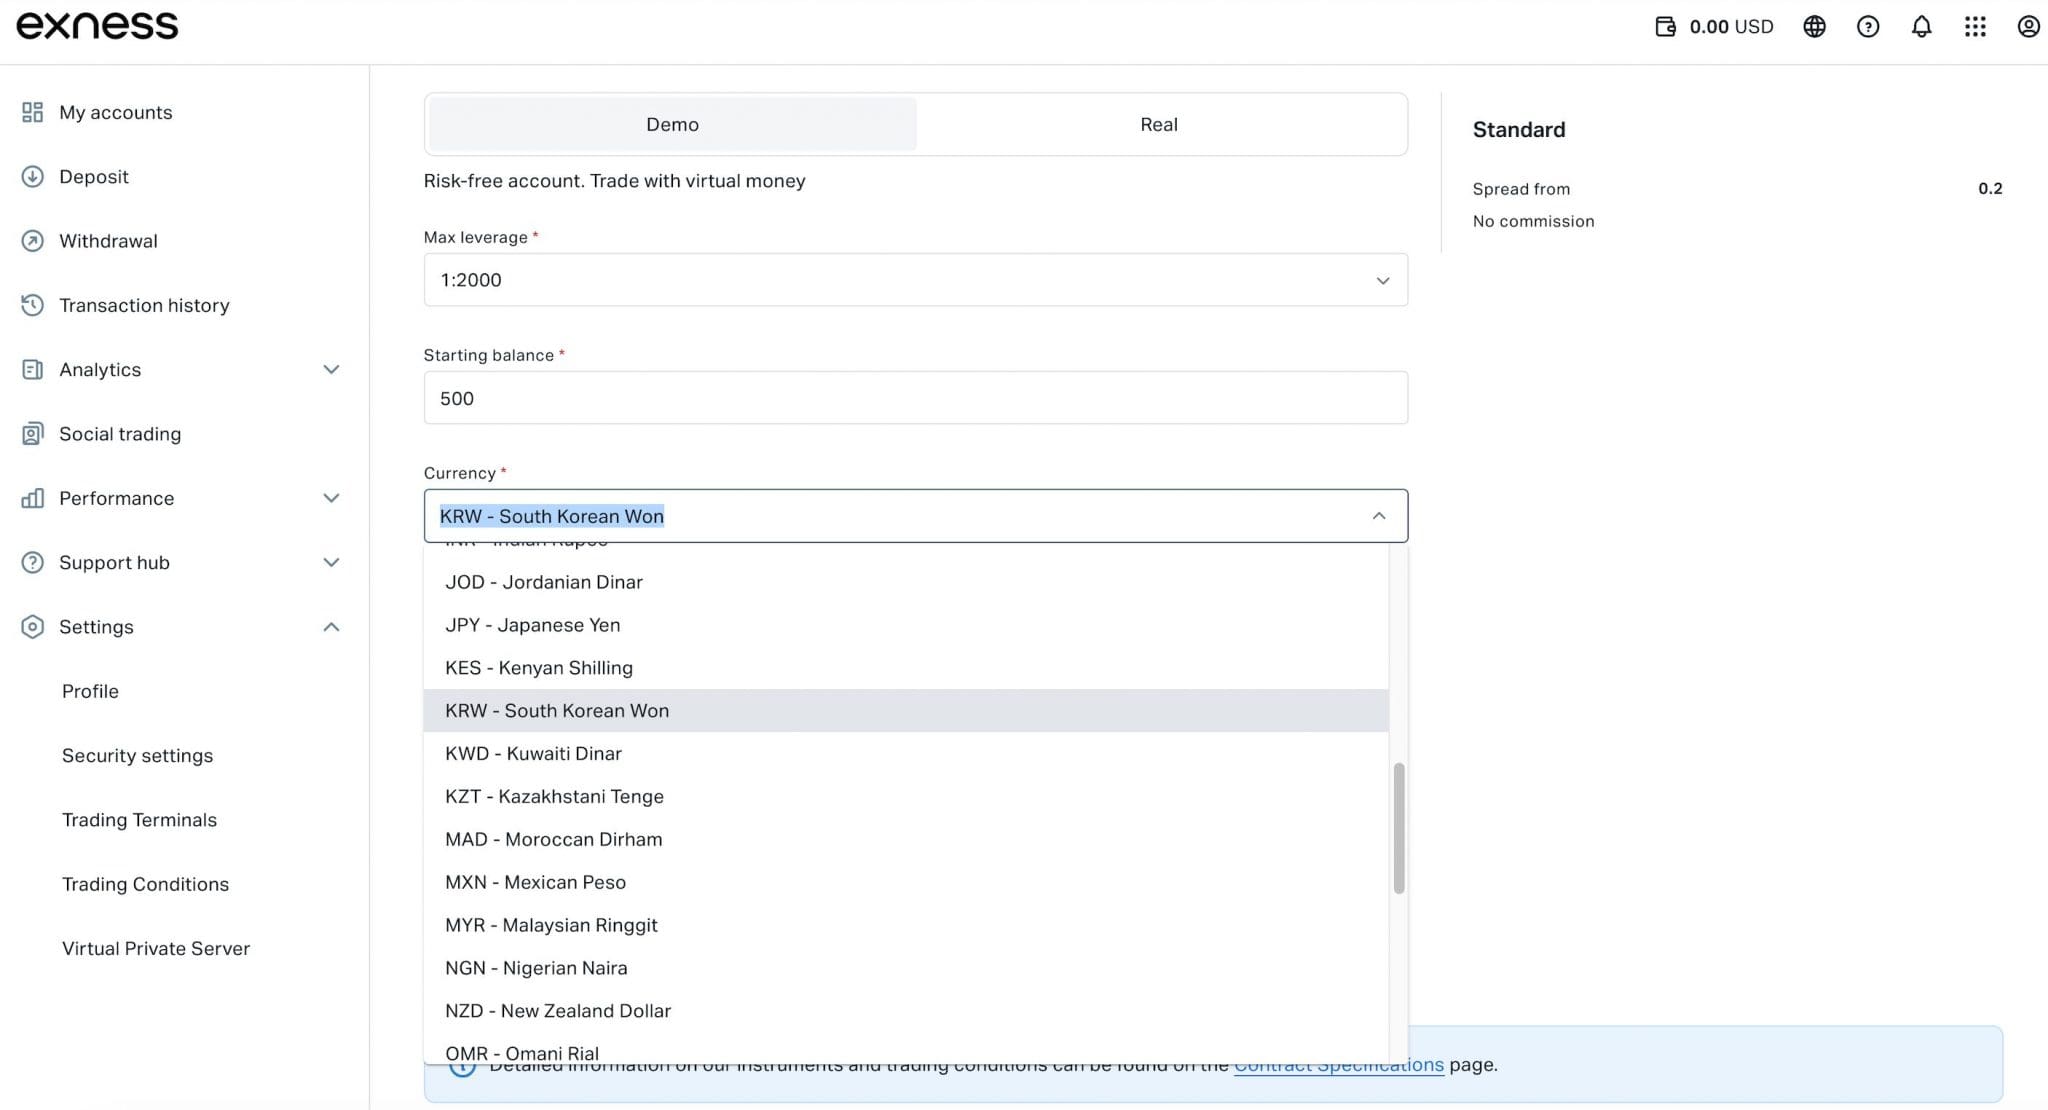Click the Deposit icon in sidebar
2048x1110 pixels.
click(x=31, y=175)
